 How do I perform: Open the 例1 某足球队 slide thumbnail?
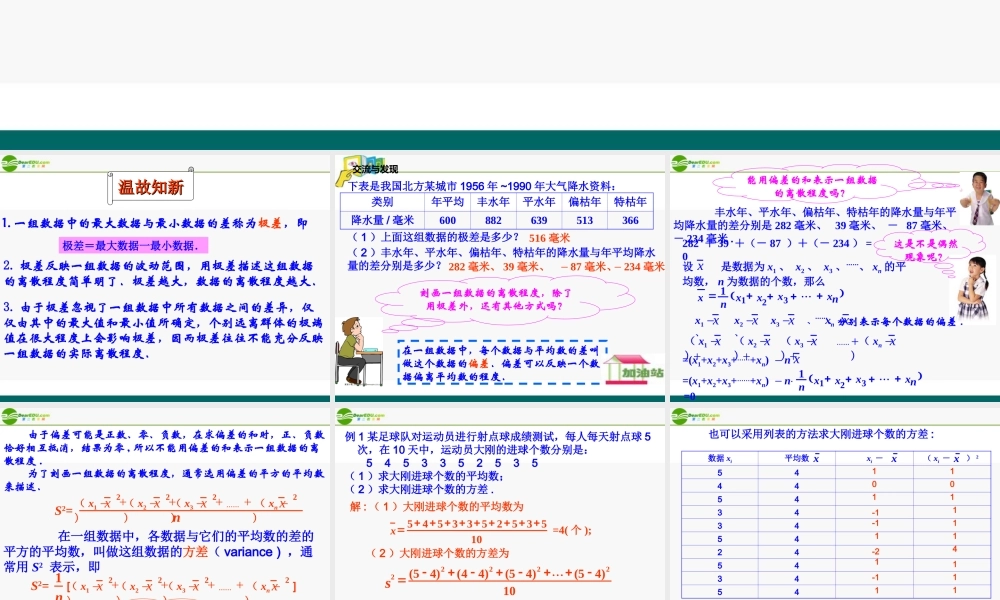click(499, 502)
